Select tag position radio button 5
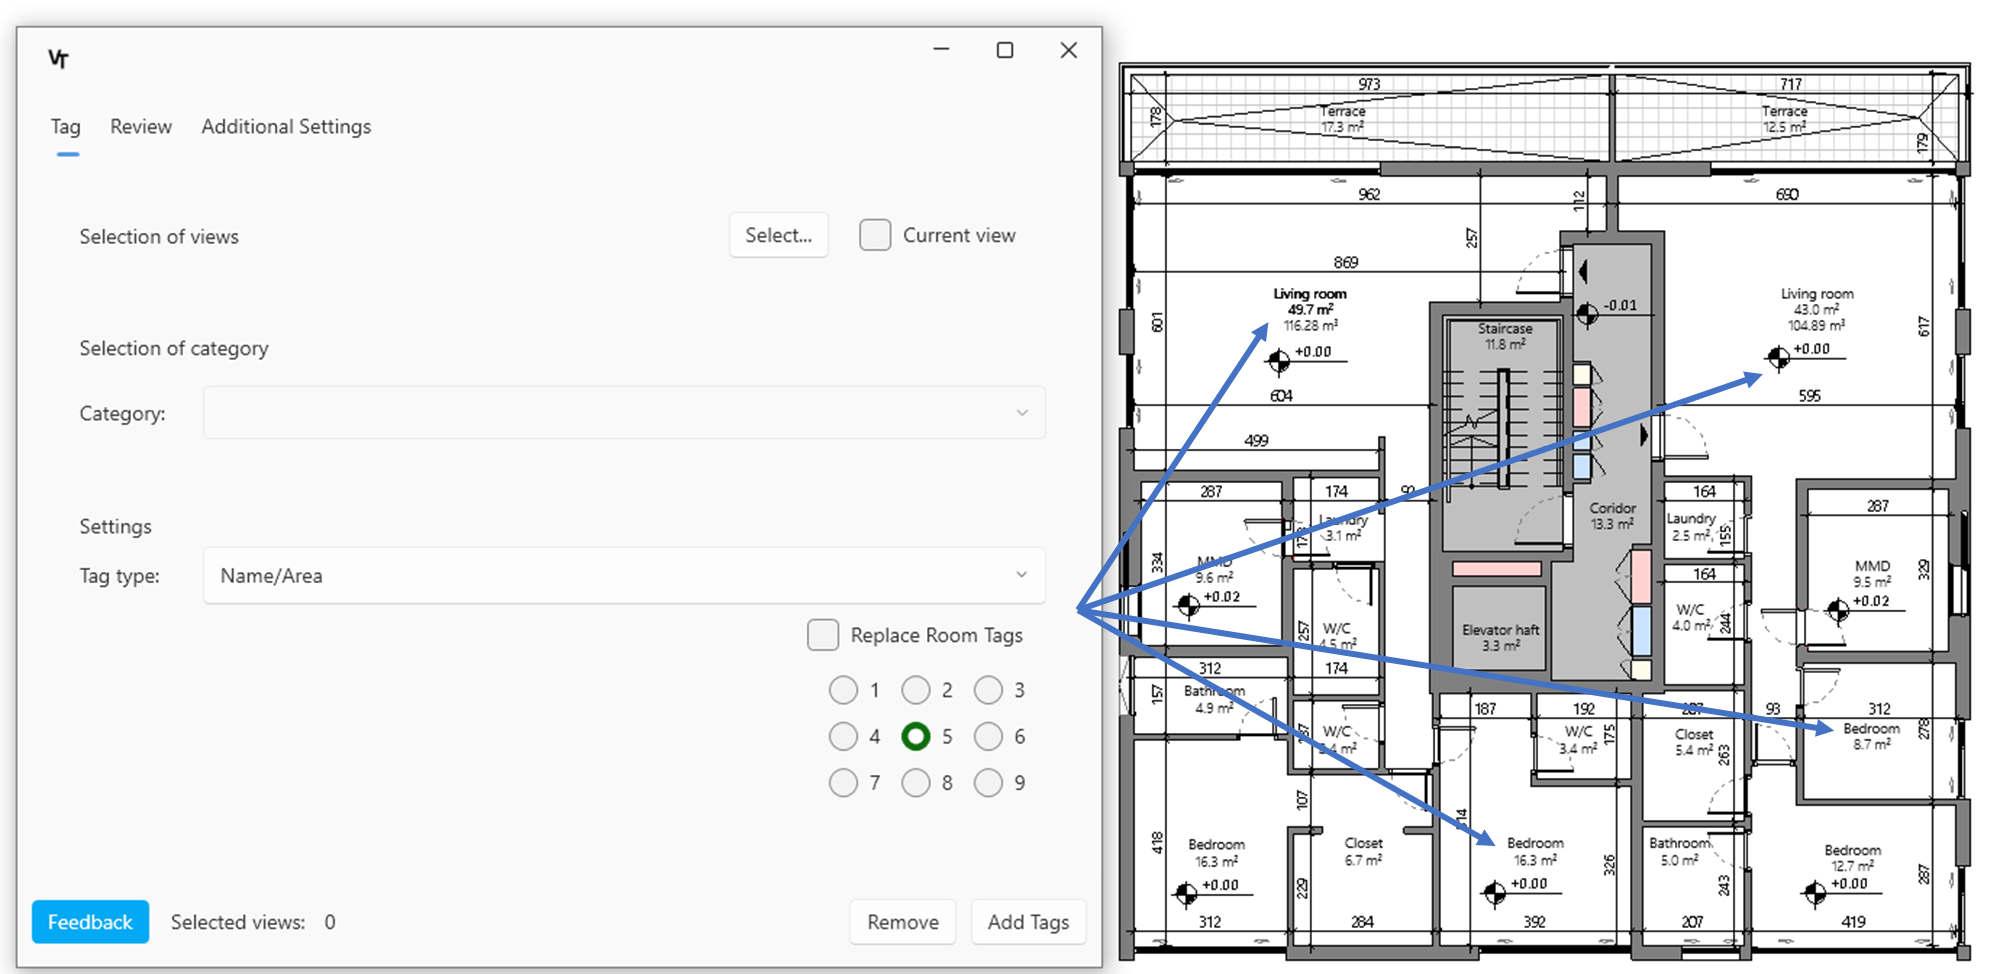The image size is (2000, 974). click(916, 737)
